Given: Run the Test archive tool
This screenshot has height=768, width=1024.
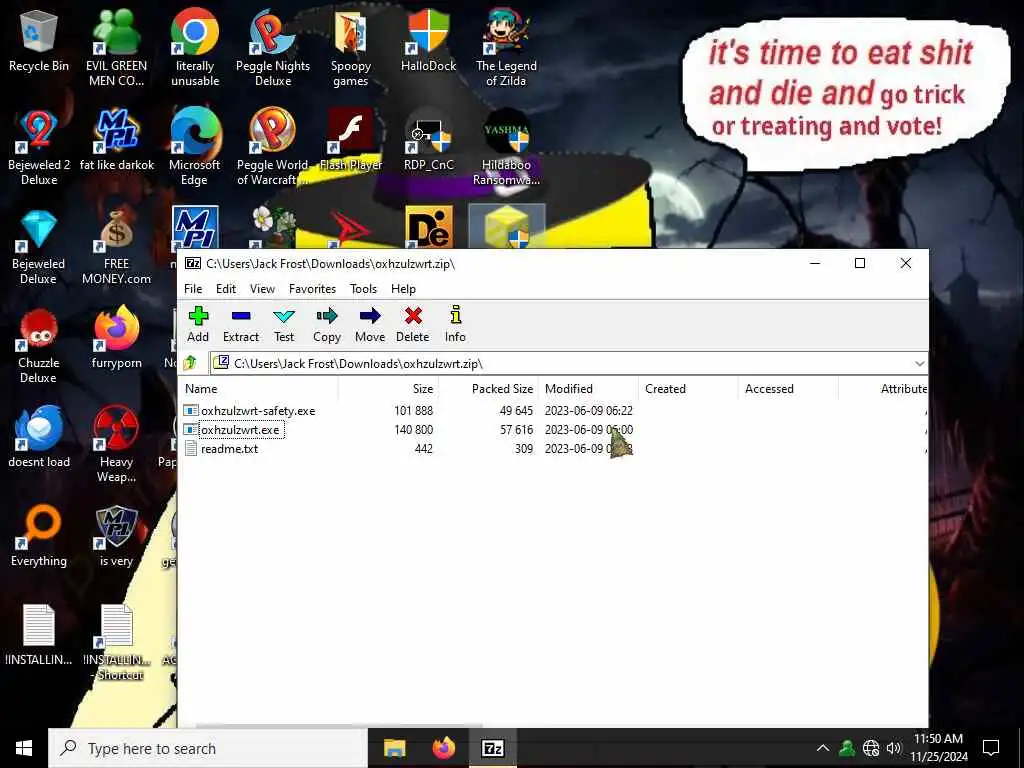Looking at the screenshot, I should pos(284,324).
